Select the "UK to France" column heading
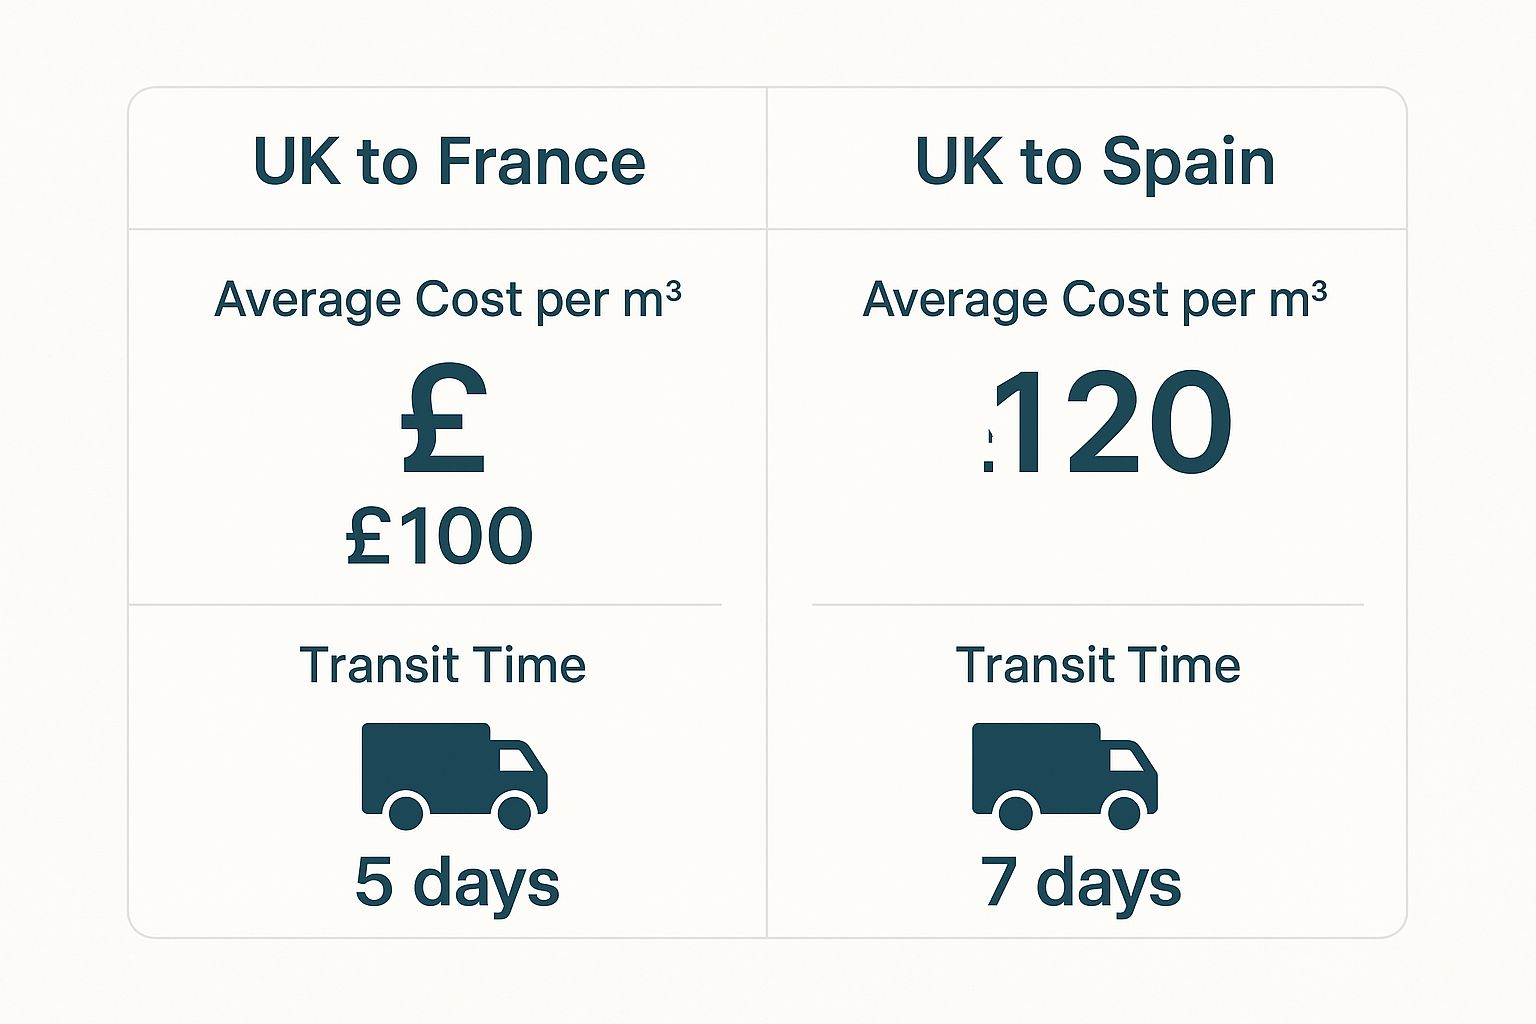The image size is (1536, 1024). (x=449, y=162)
